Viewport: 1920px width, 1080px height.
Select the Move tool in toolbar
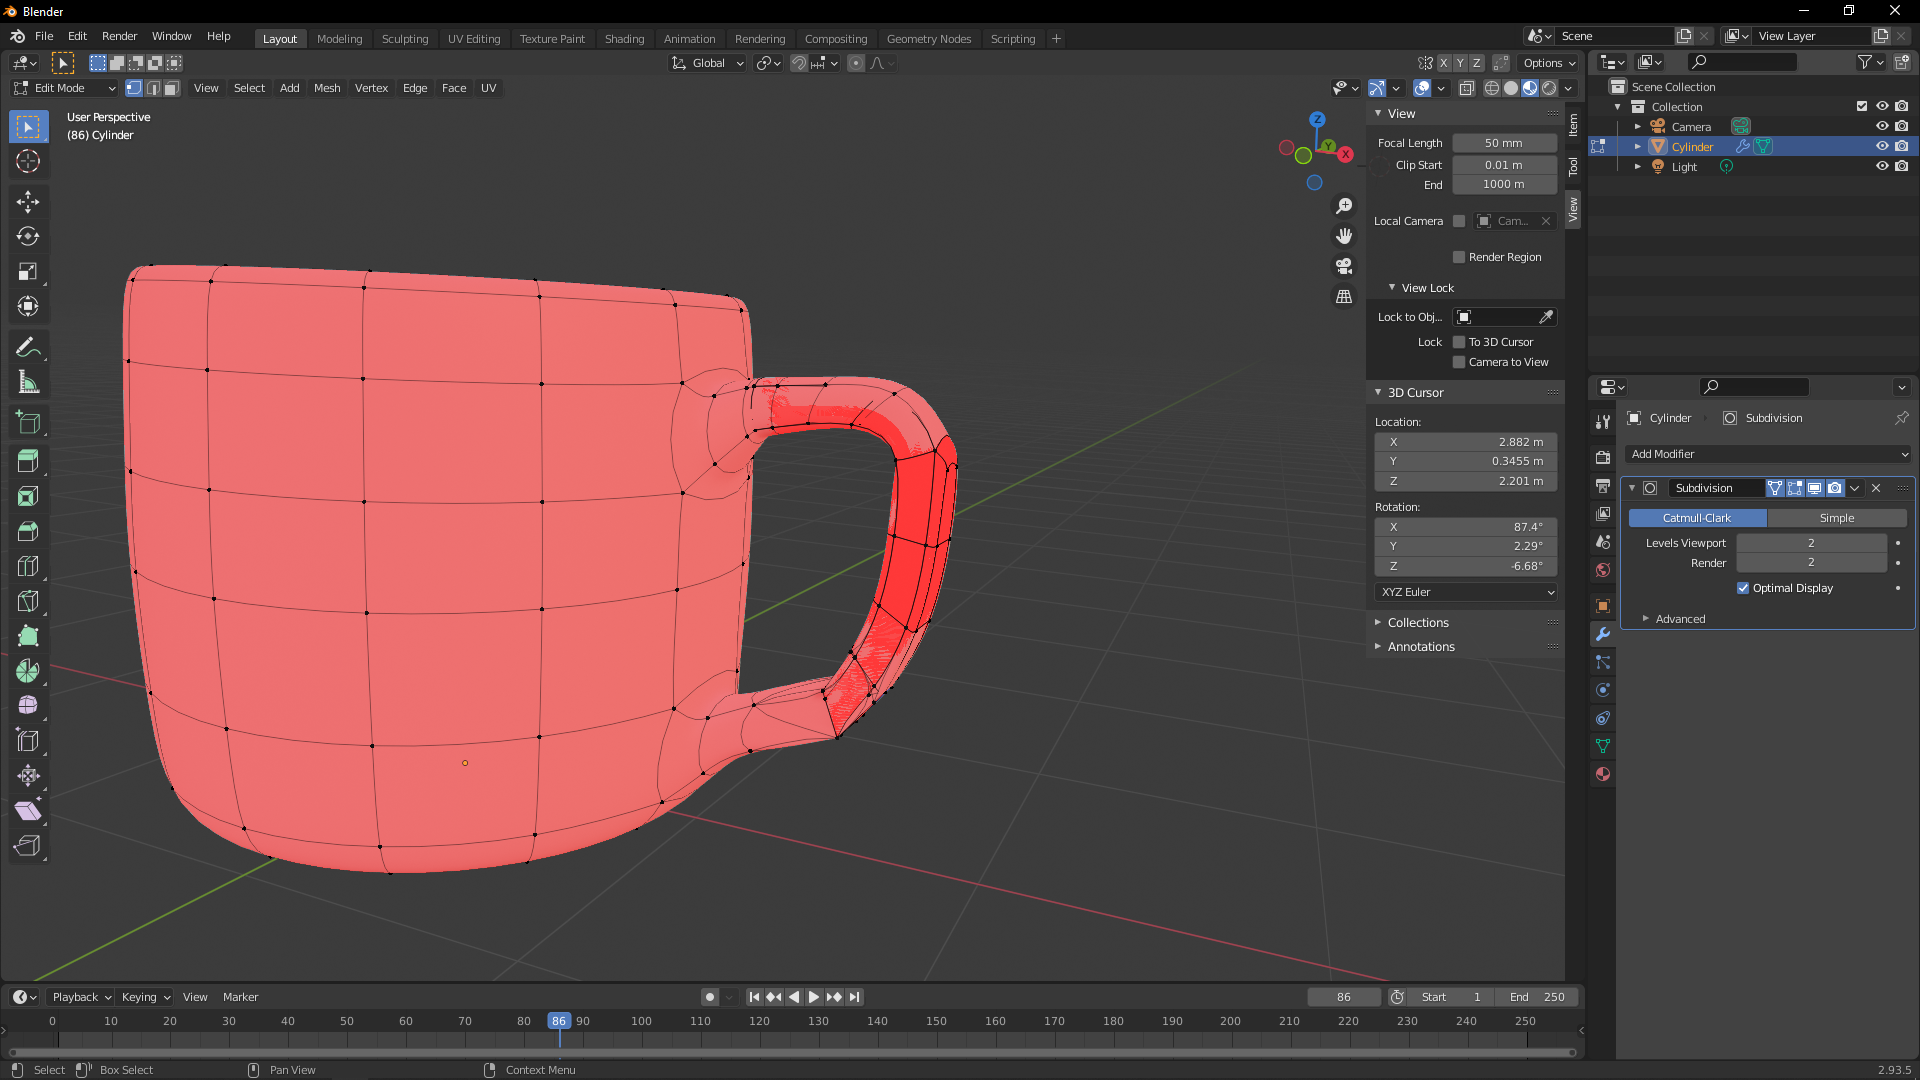tap(28, 202)
